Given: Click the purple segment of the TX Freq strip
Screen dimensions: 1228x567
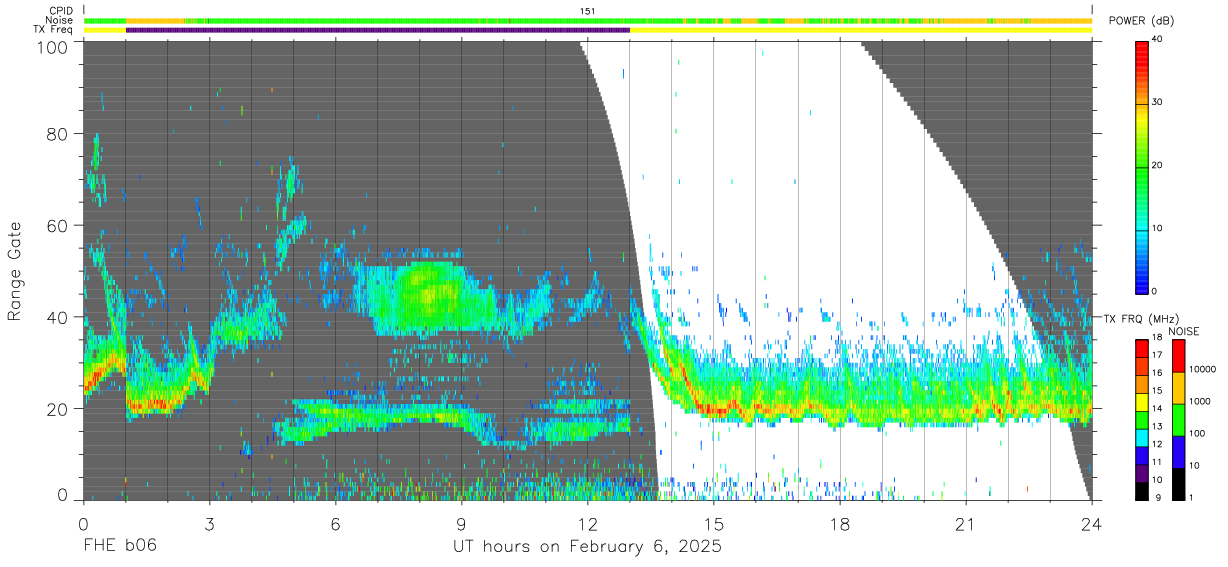Looking at the screenshot, I should (378, 30).
